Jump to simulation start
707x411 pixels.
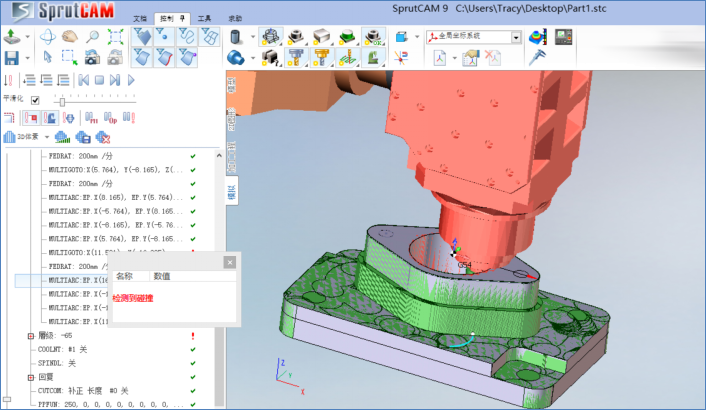tap(84, 80)
